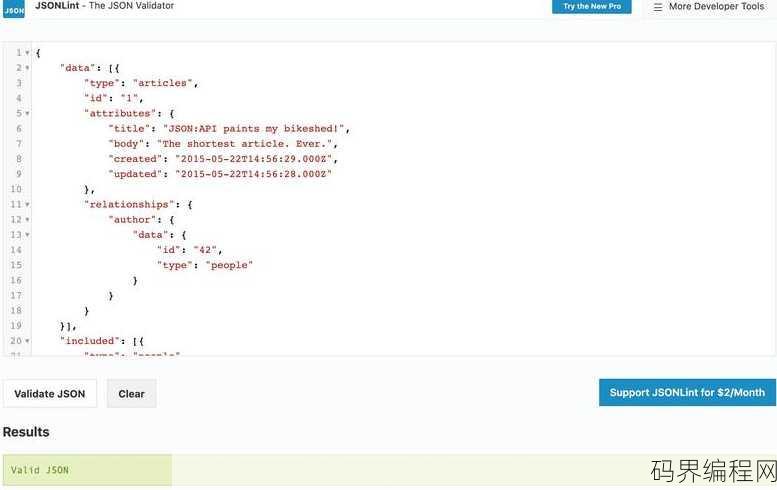
Task: Collapse the fold arrow on line 1
Action: 27,53
